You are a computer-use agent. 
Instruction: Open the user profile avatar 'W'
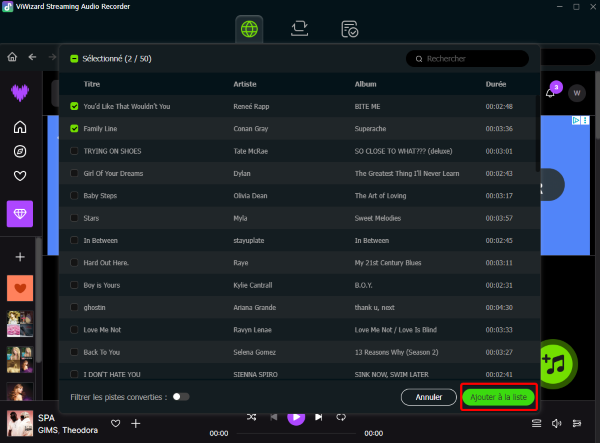577,93
